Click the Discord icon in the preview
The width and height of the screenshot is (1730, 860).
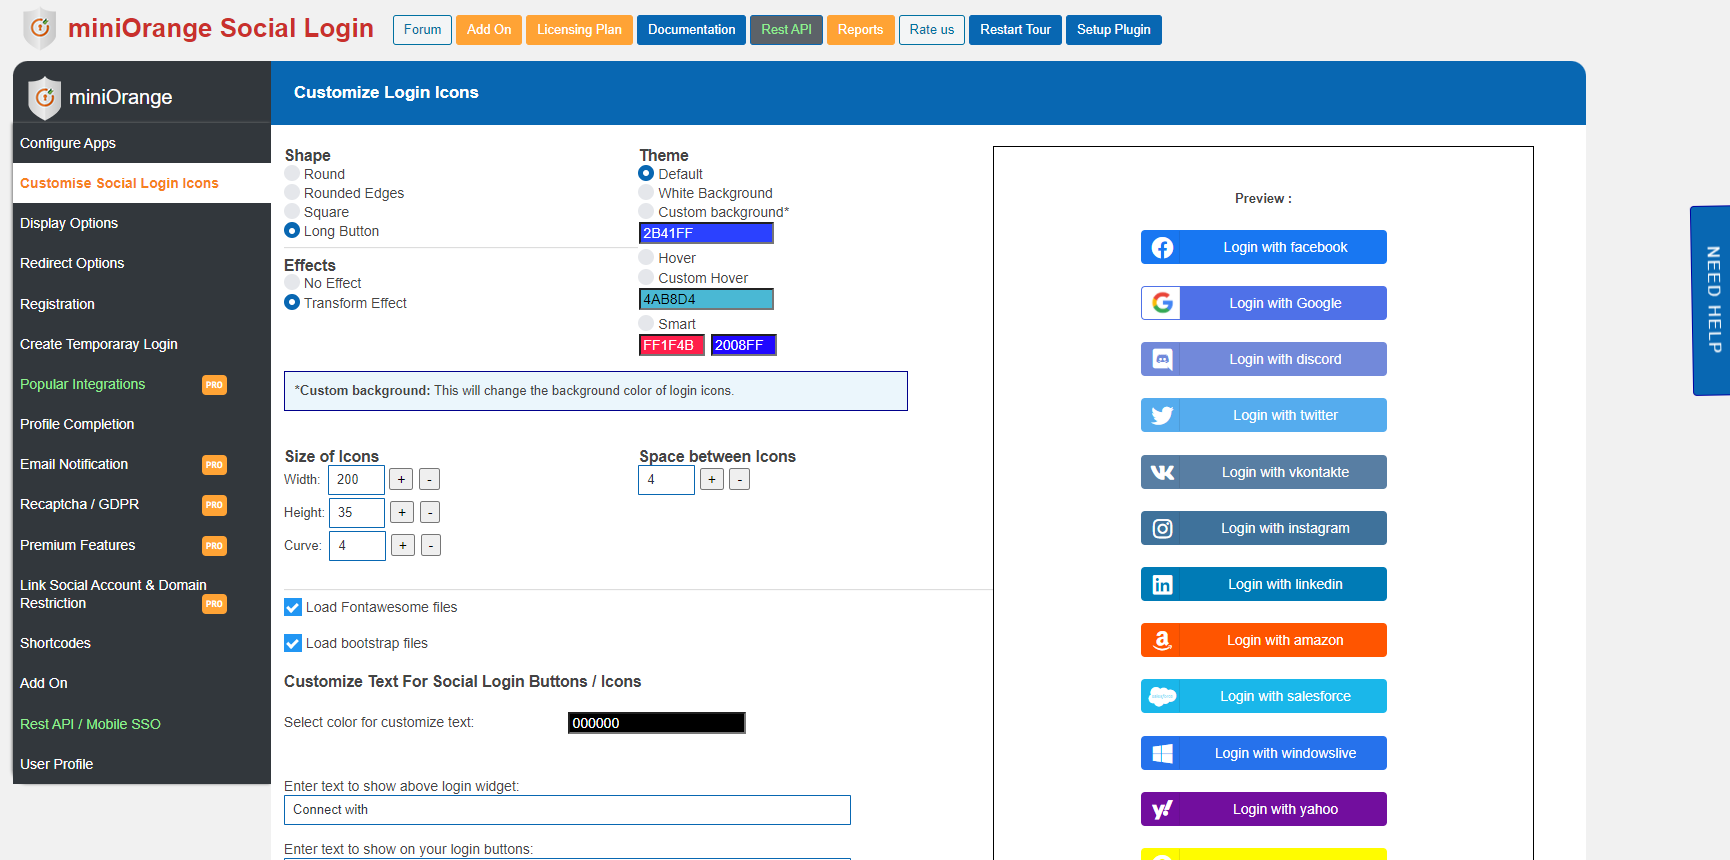tap(1162, 359)
